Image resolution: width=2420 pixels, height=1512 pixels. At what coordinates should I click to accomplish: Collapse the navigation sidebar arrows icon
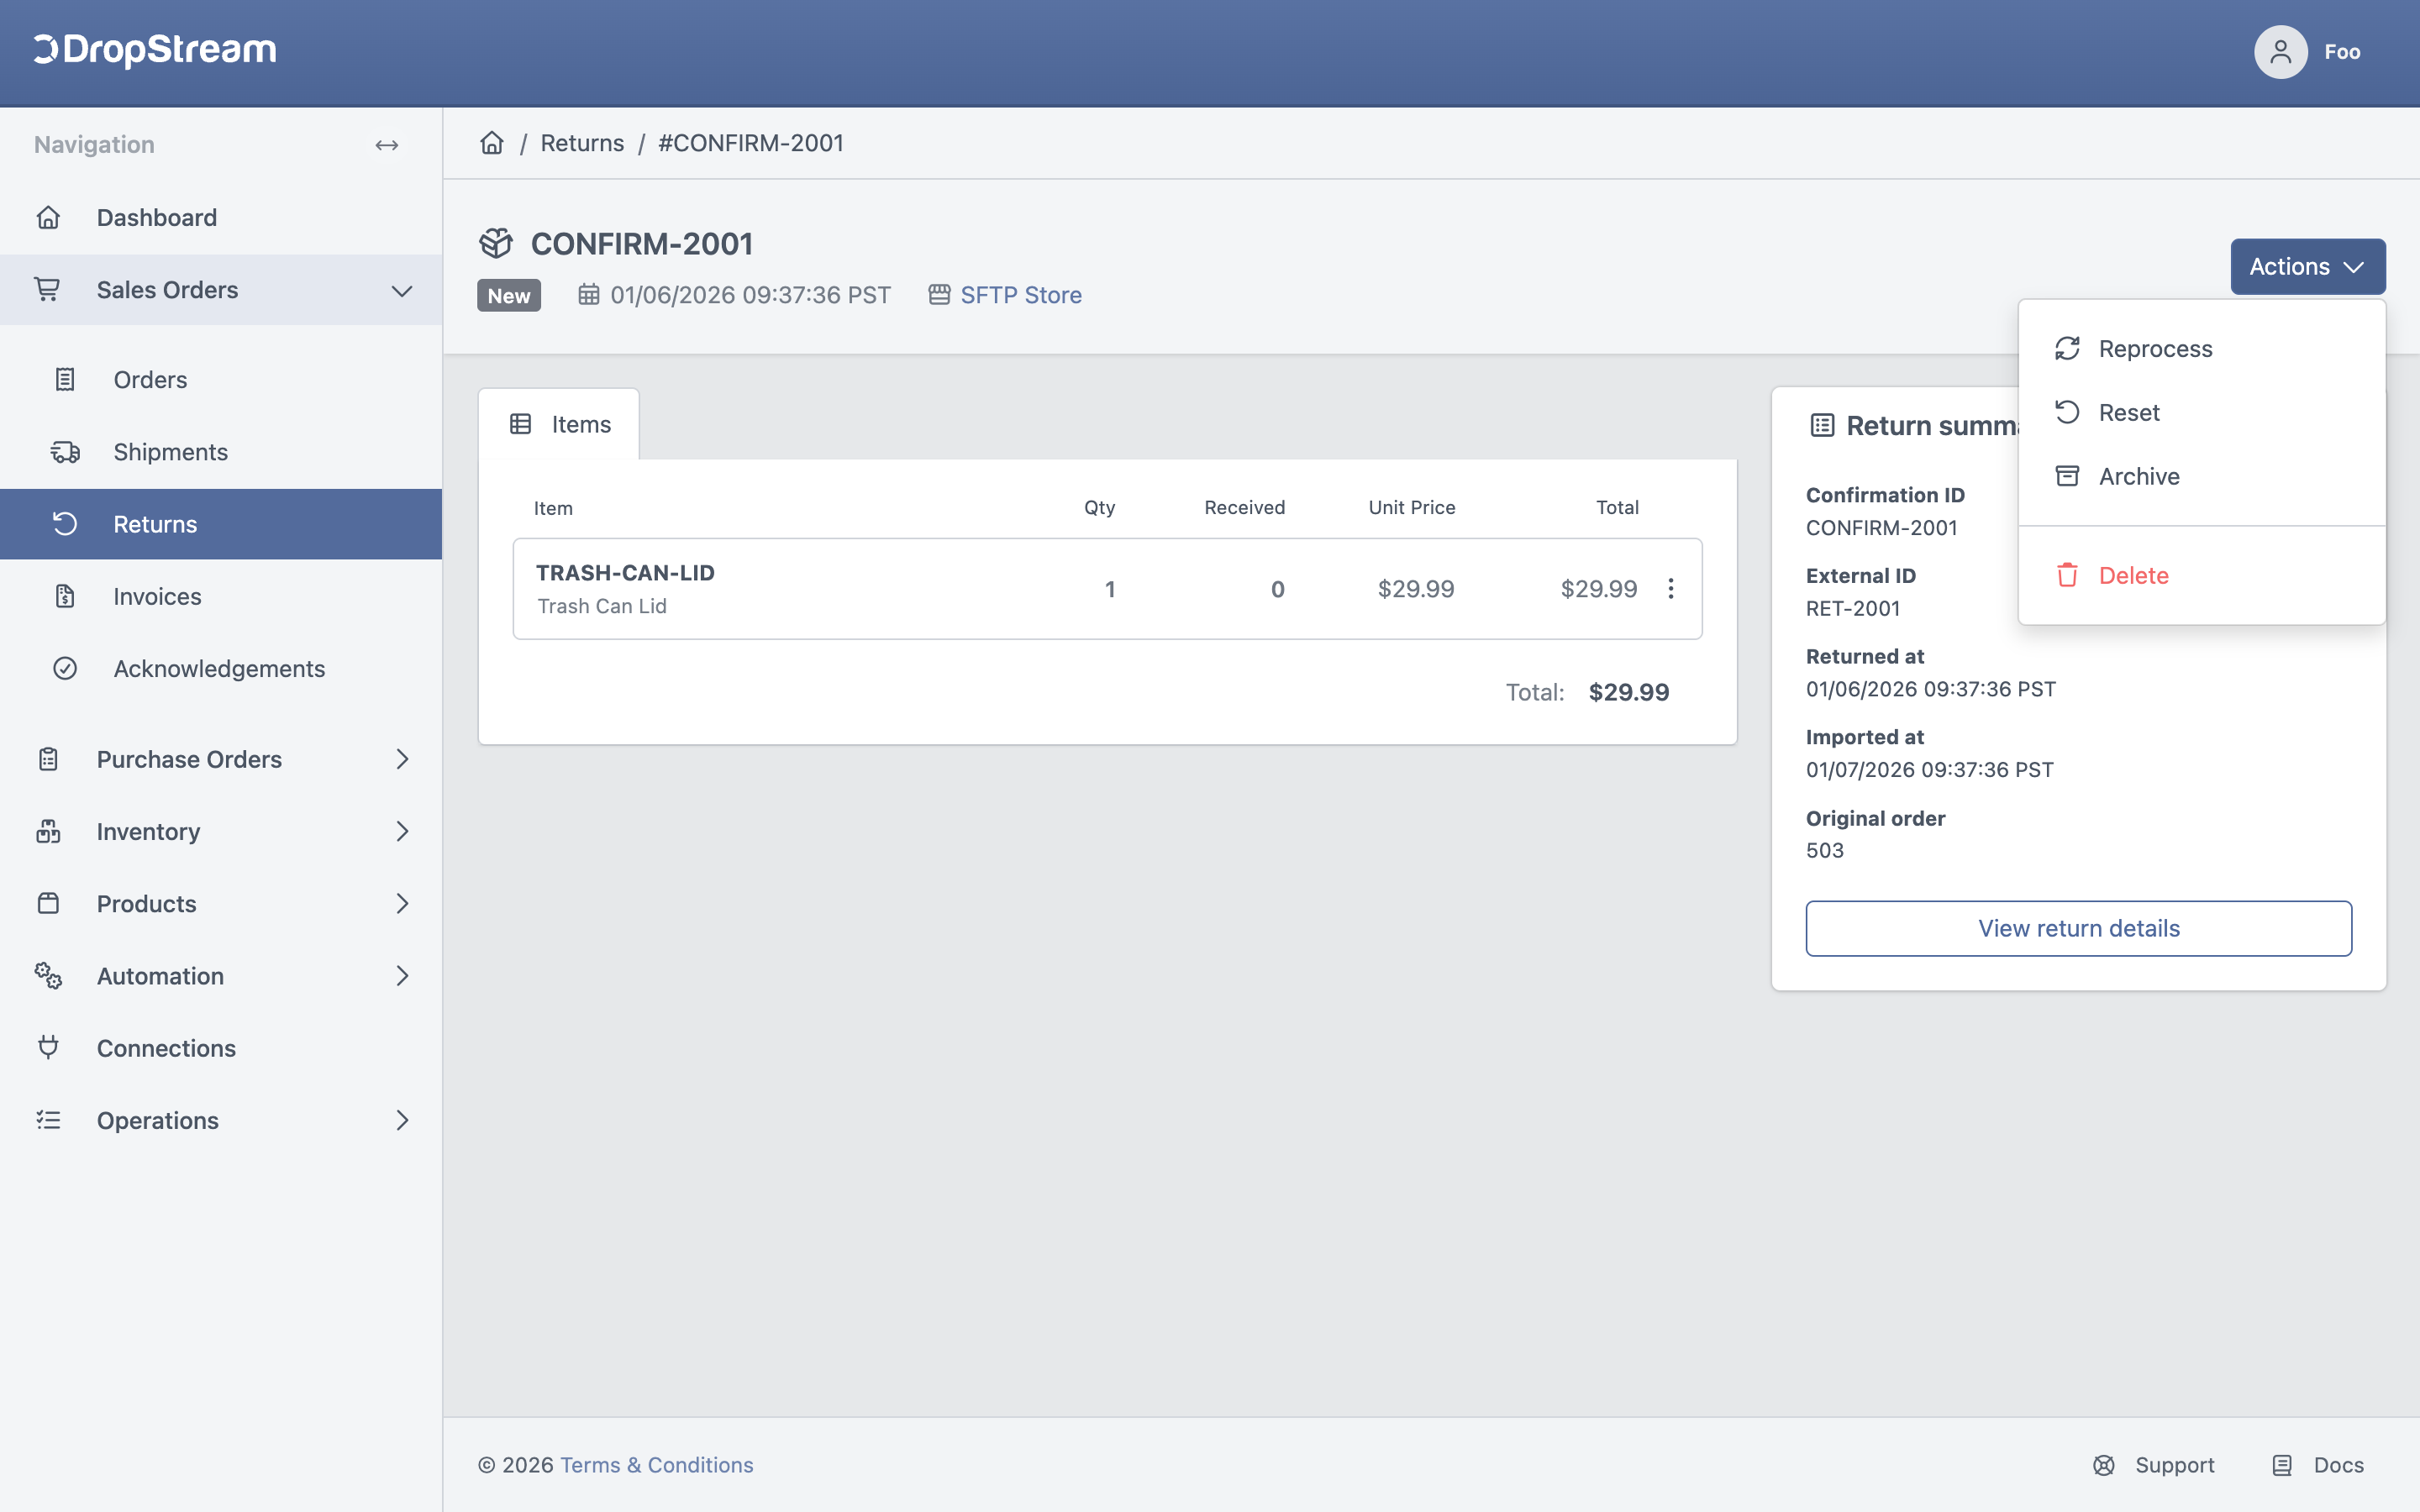tap(387, 145)
